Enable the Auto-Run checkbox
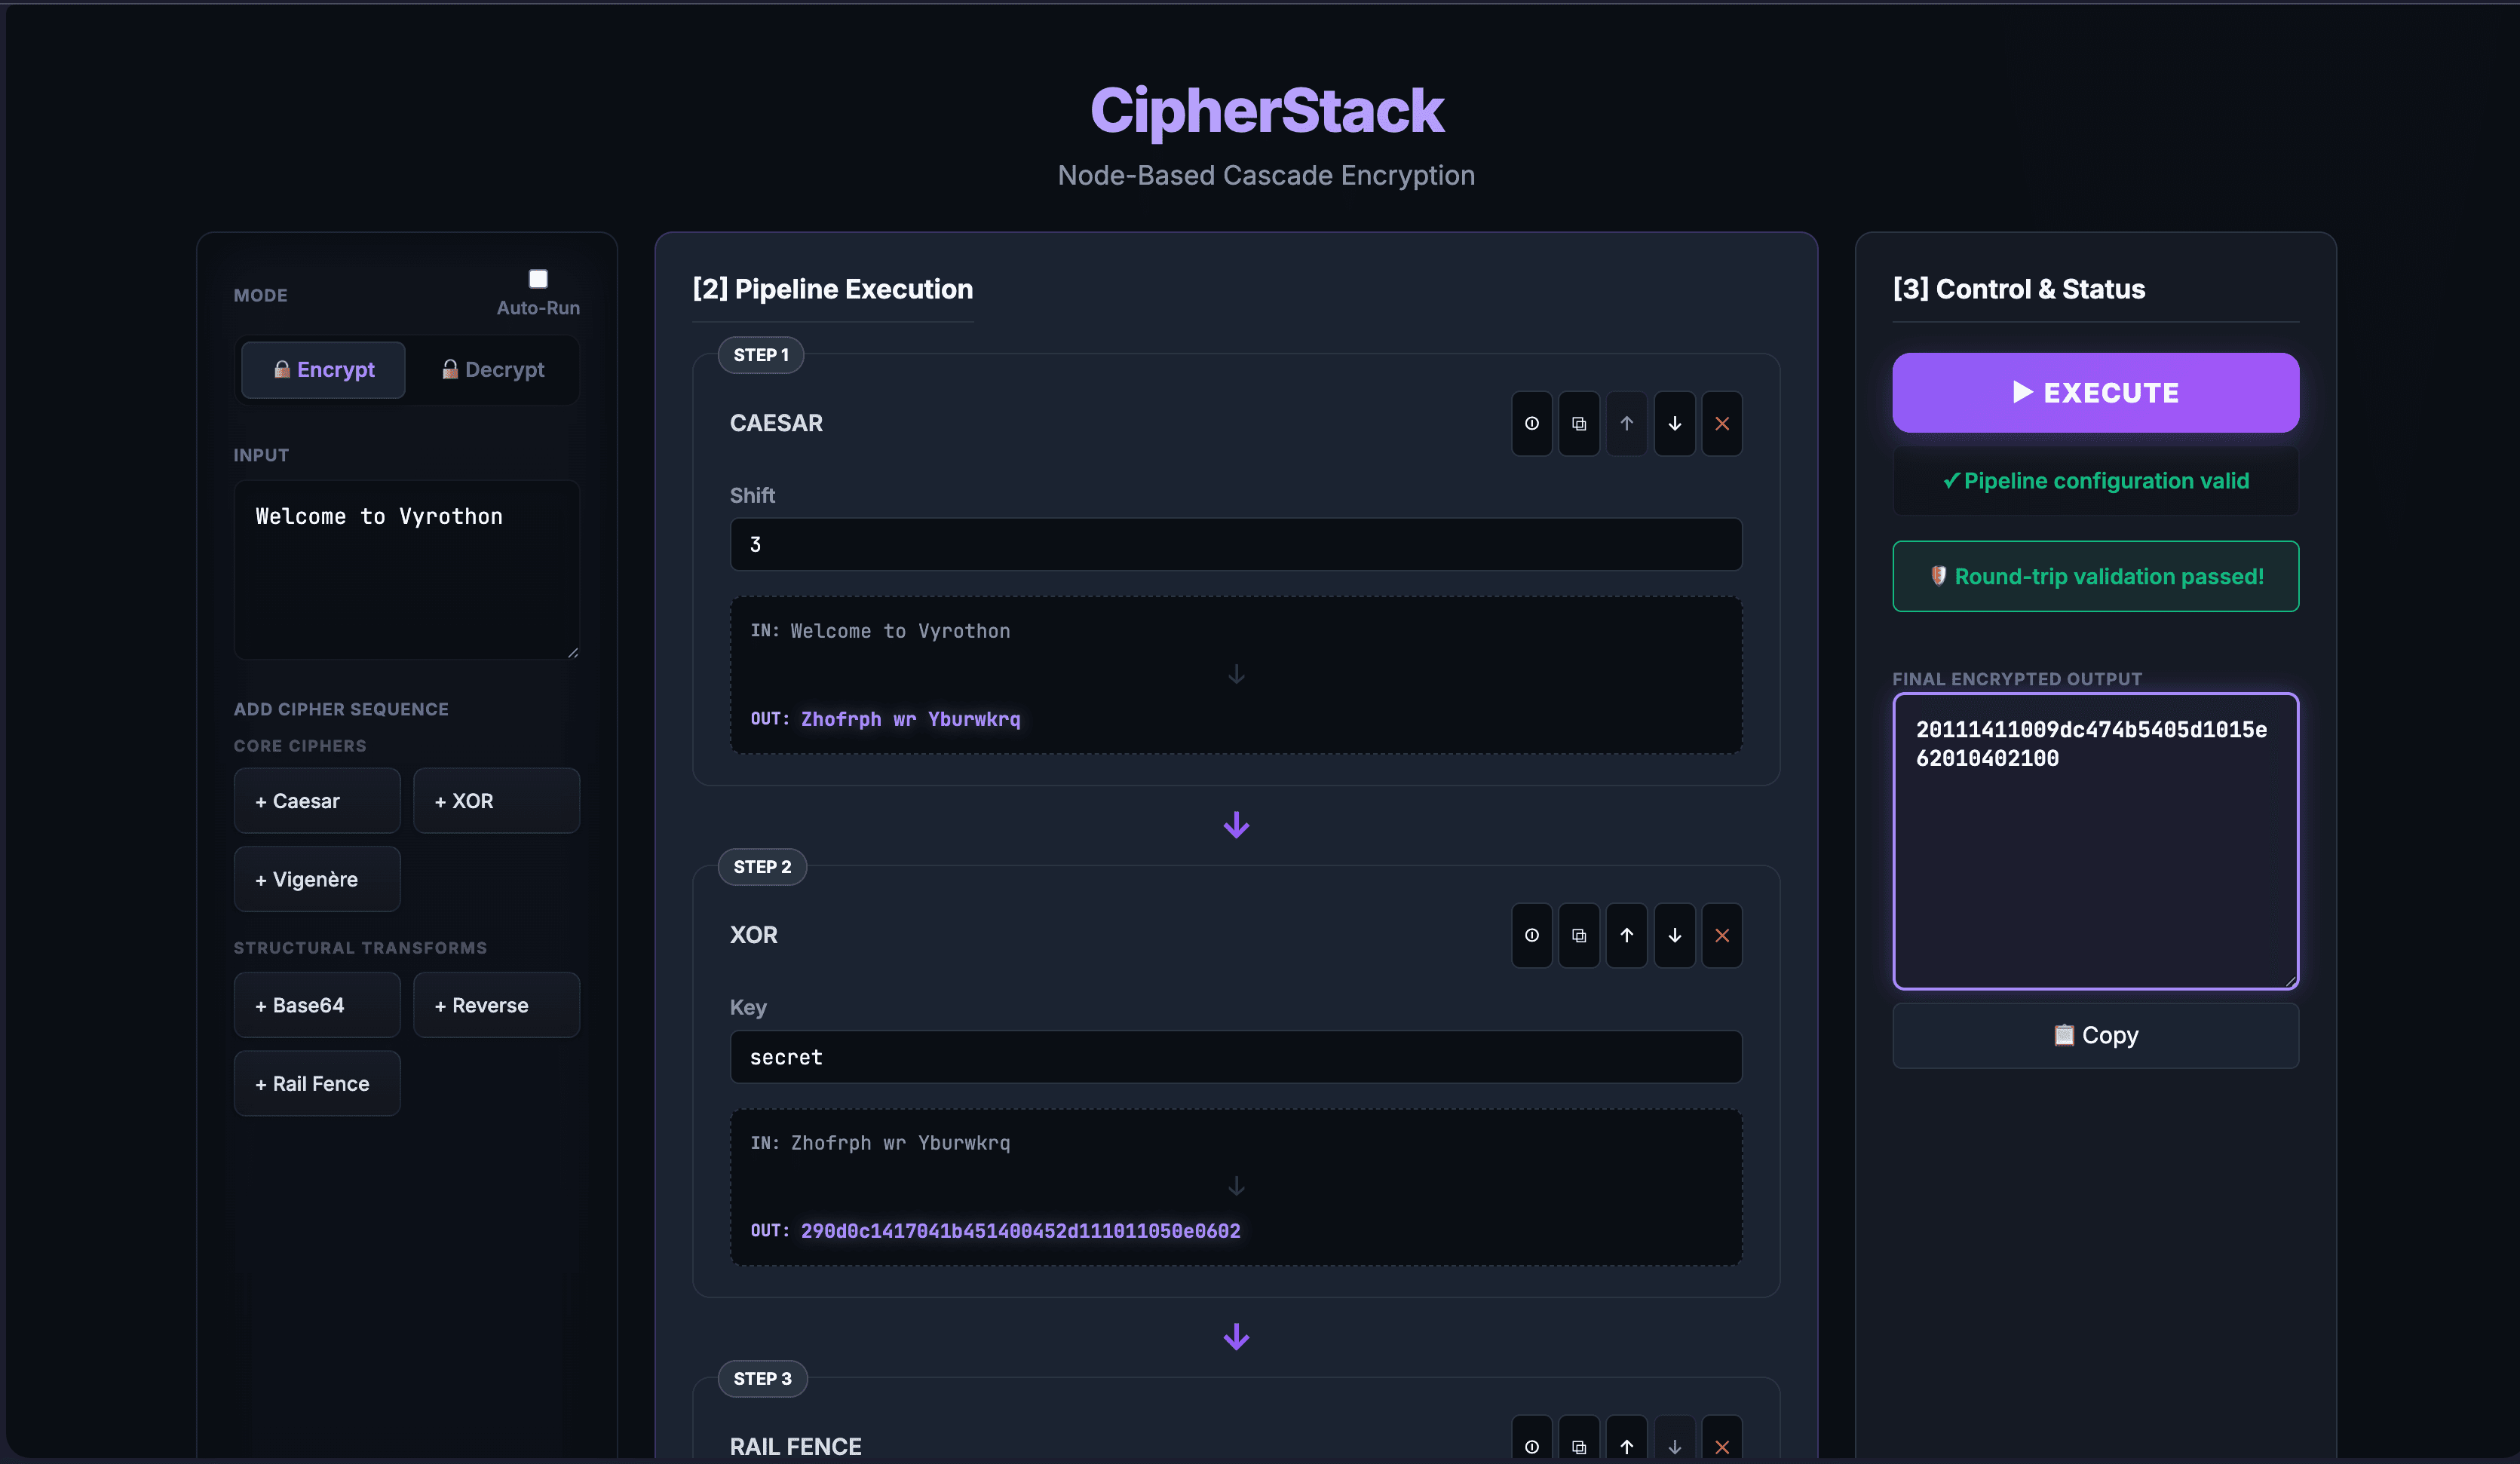This screenshot has width=2520, height=1464. [x=538, y=279]
